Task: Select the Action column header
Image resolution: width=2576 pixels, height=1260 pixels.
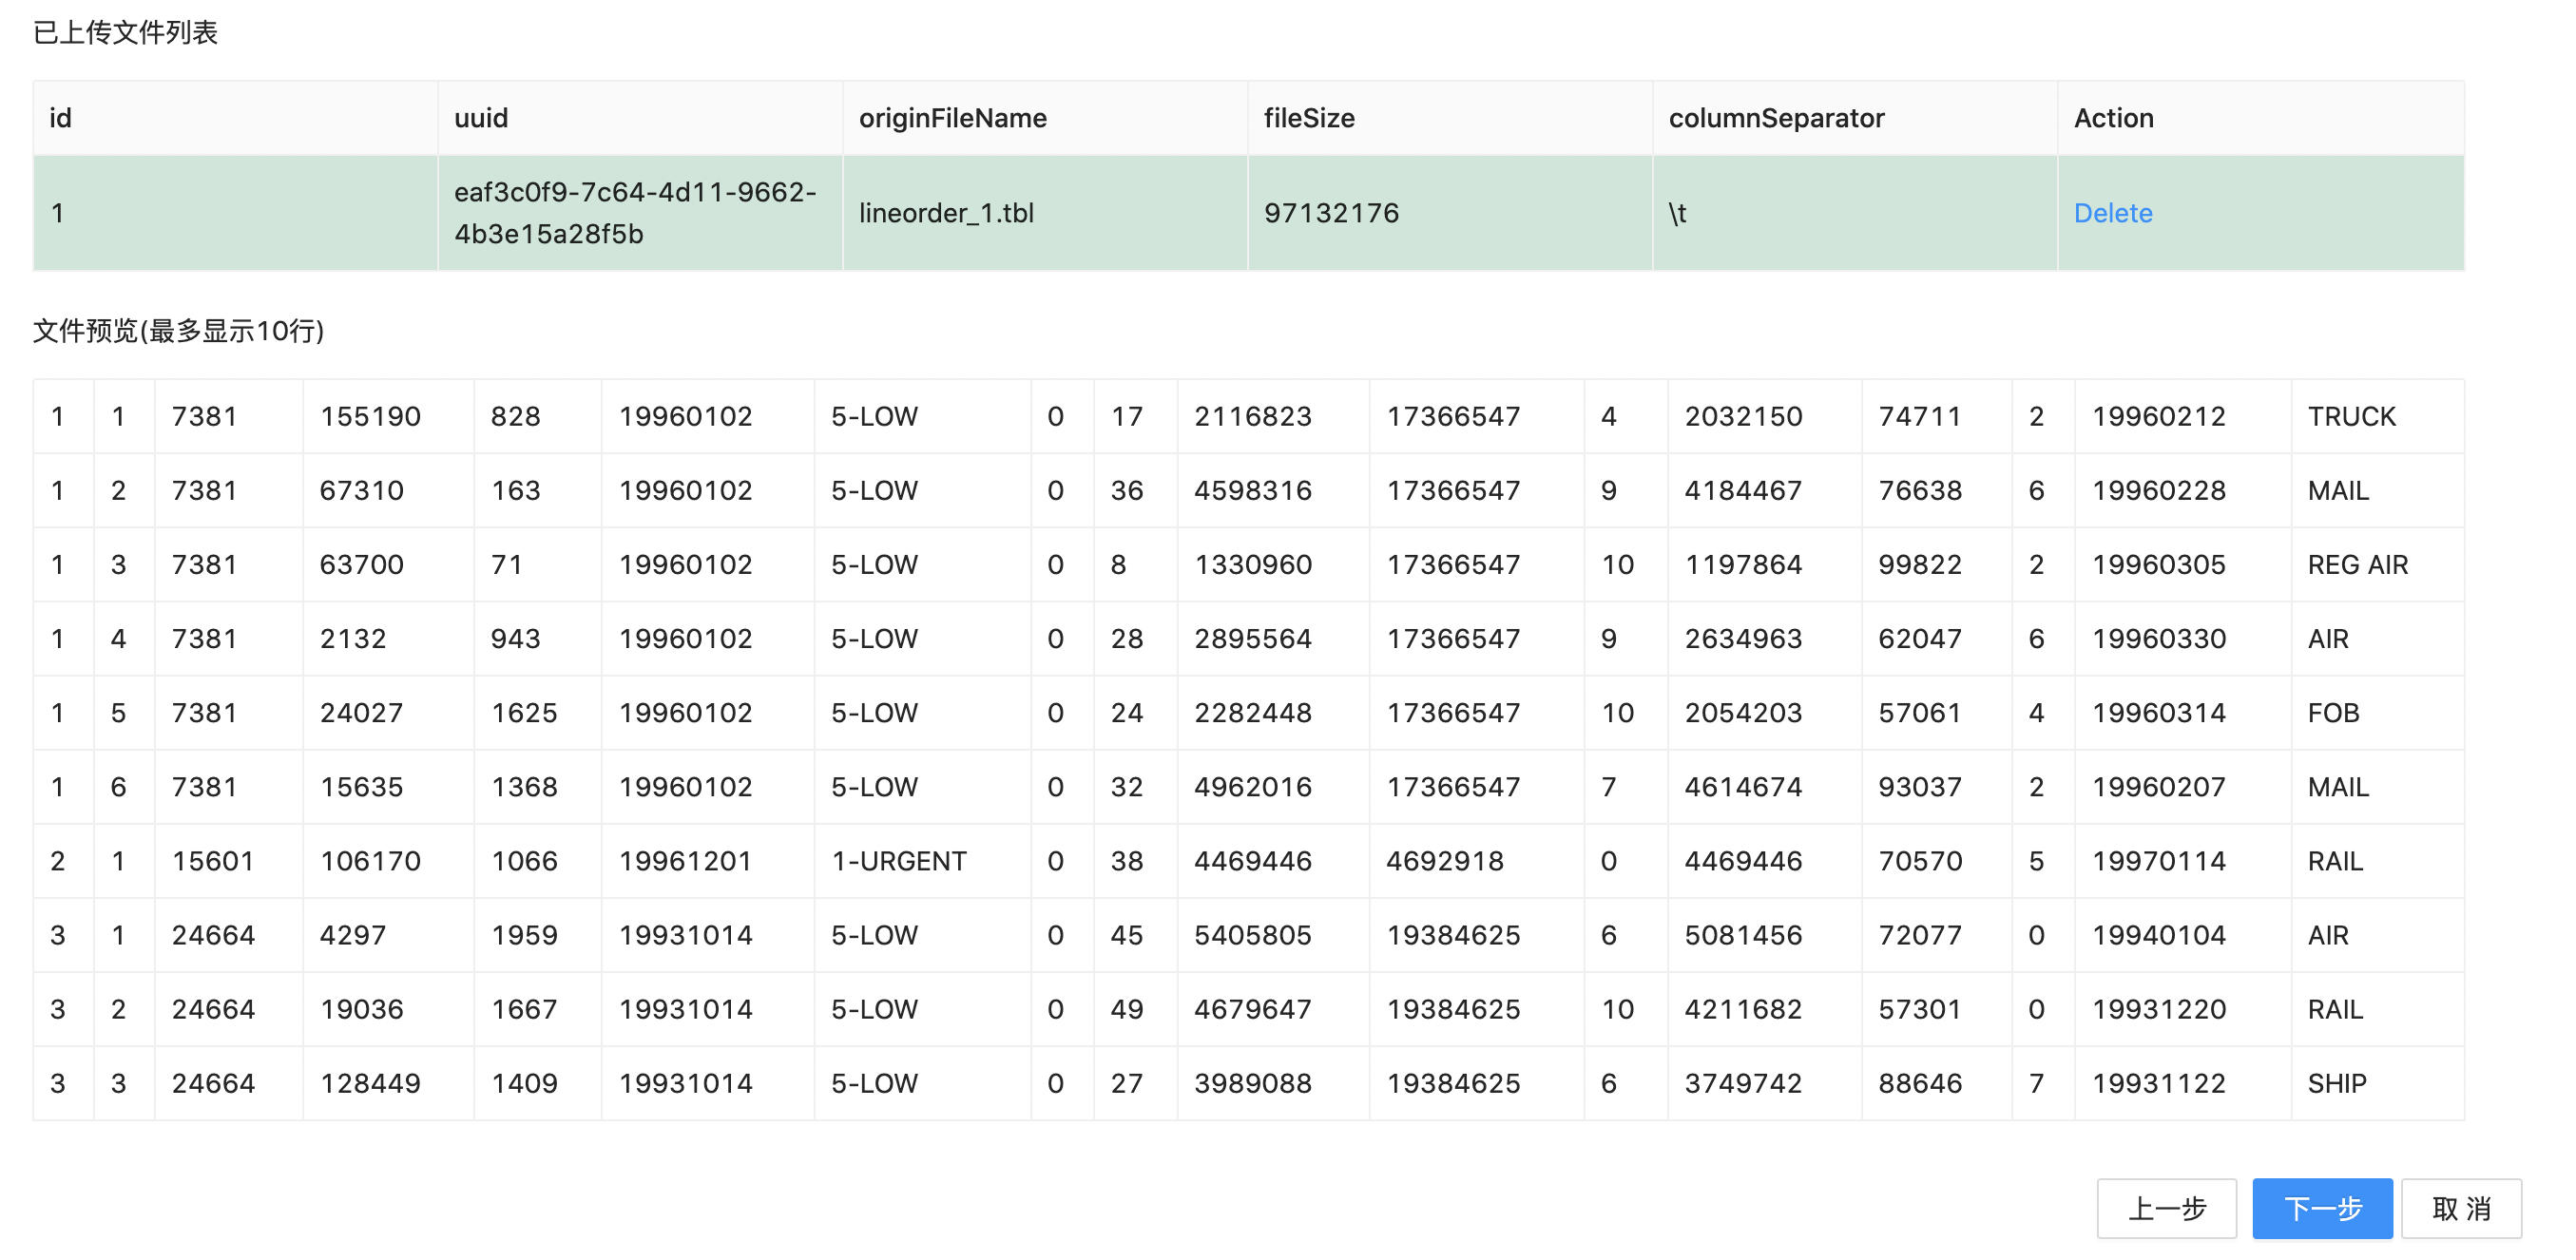Action: pyautogui.click(x=2261, y=118)
